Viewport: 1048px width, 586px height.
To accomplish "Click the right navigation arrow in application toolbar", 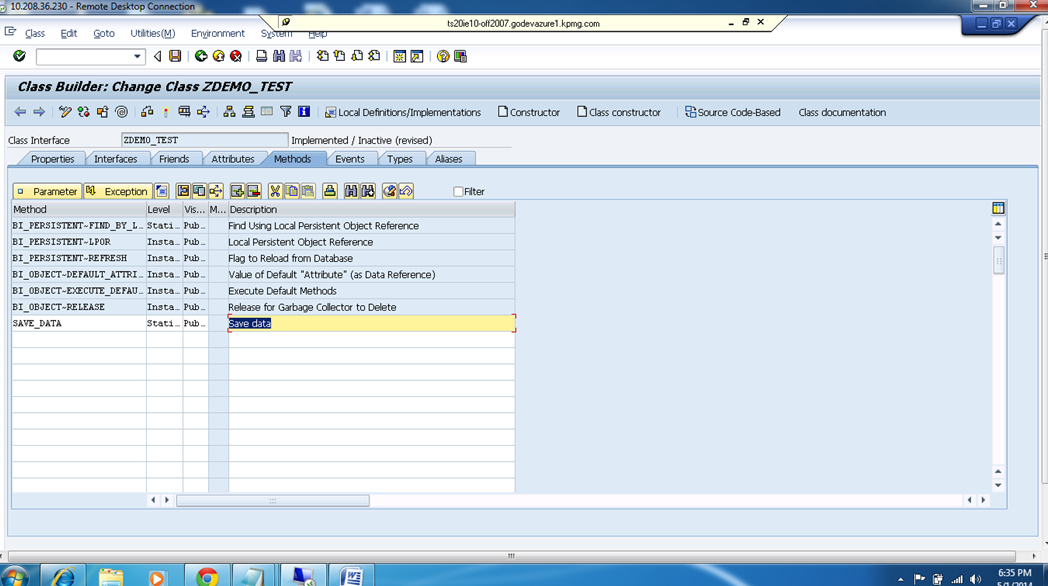I will point(39,112).
